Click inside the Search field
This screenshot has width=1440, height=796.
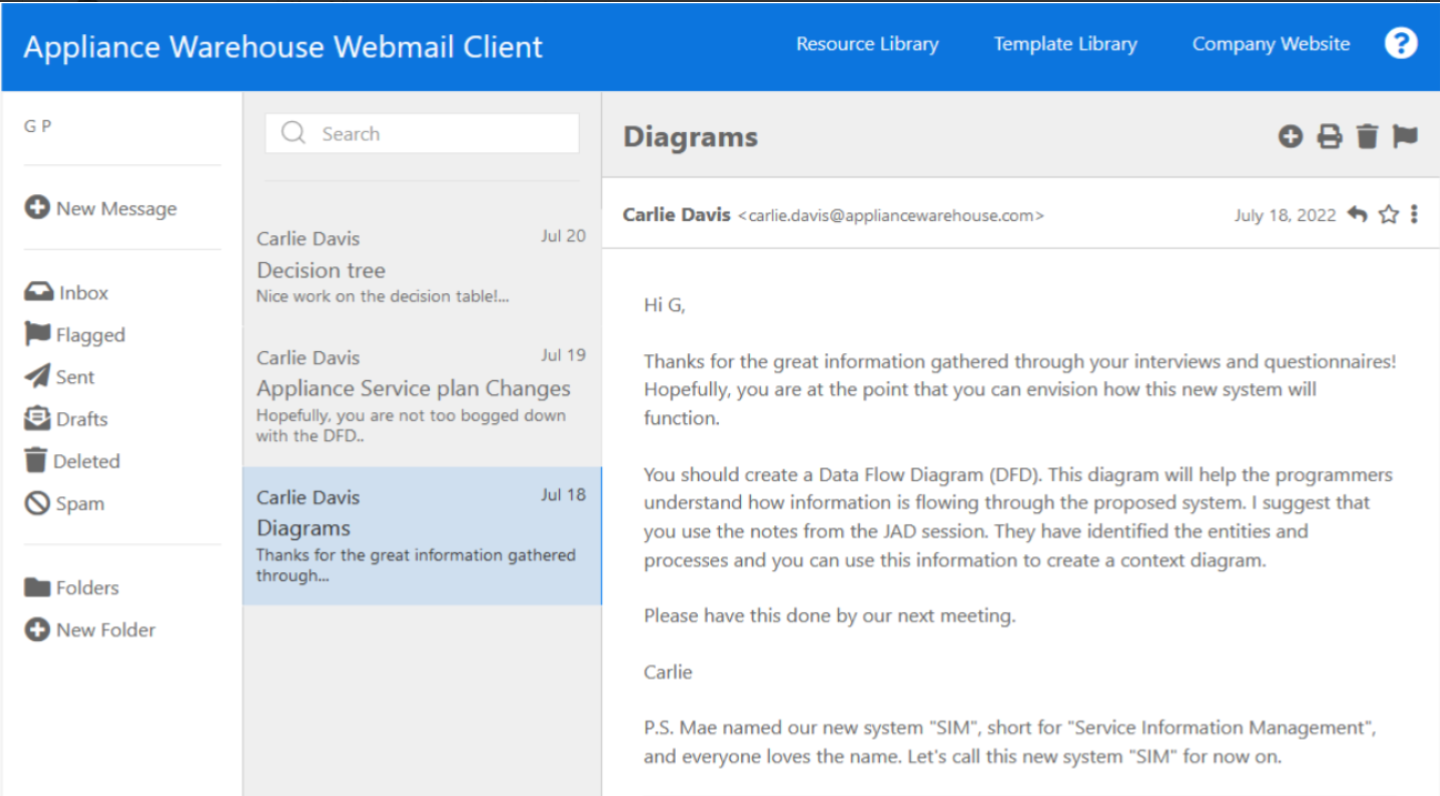pos(420,133)
